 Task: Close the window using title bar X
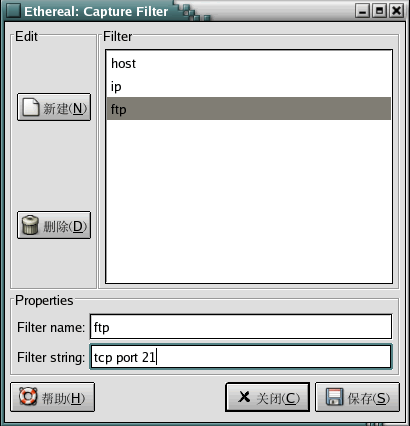click(396, 11)
